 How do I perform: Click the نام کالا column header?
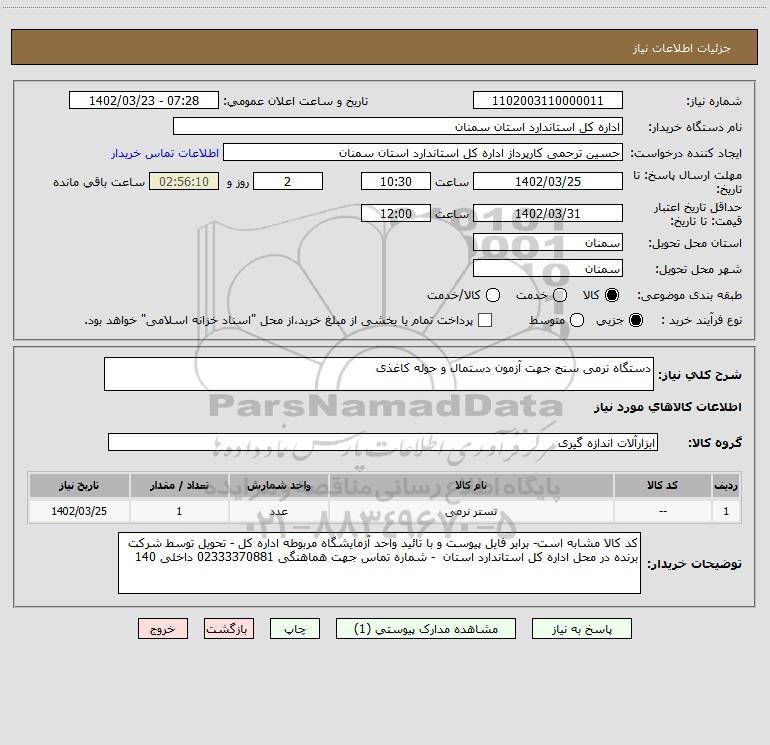coord(471,485)
